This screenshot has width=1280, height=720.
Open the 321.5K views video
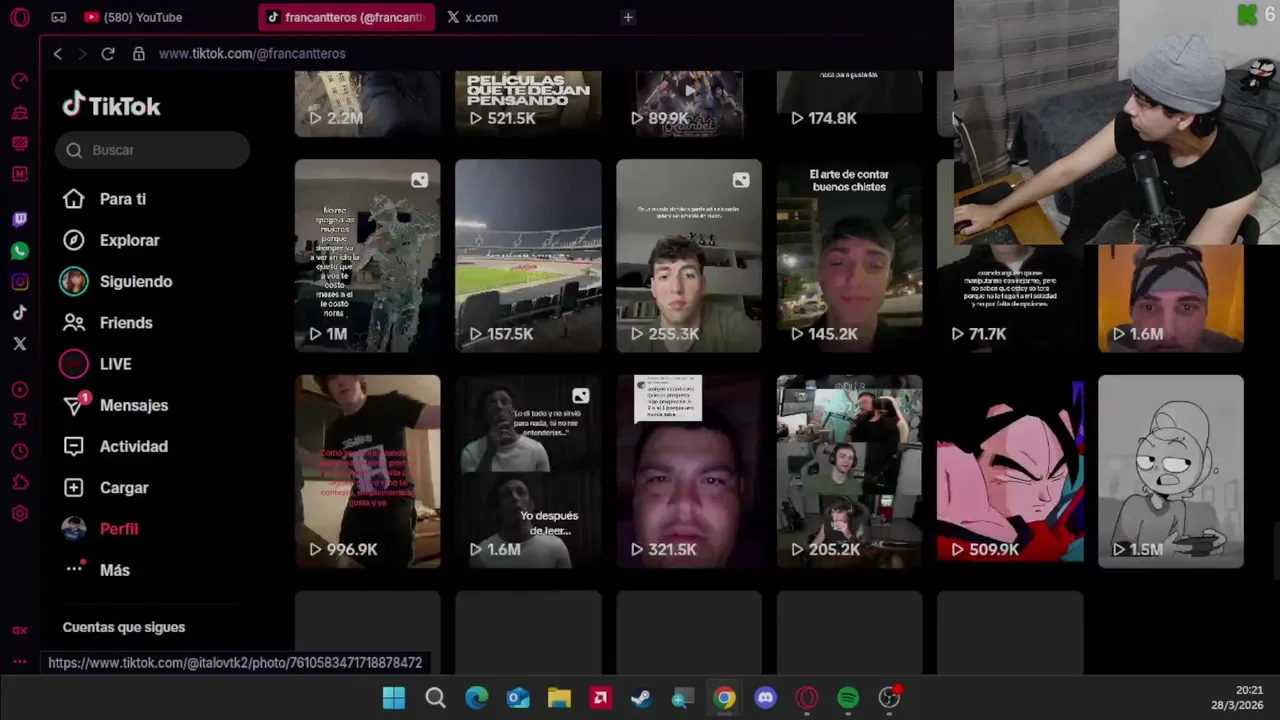pyautogui.click(x=689, y=471)
